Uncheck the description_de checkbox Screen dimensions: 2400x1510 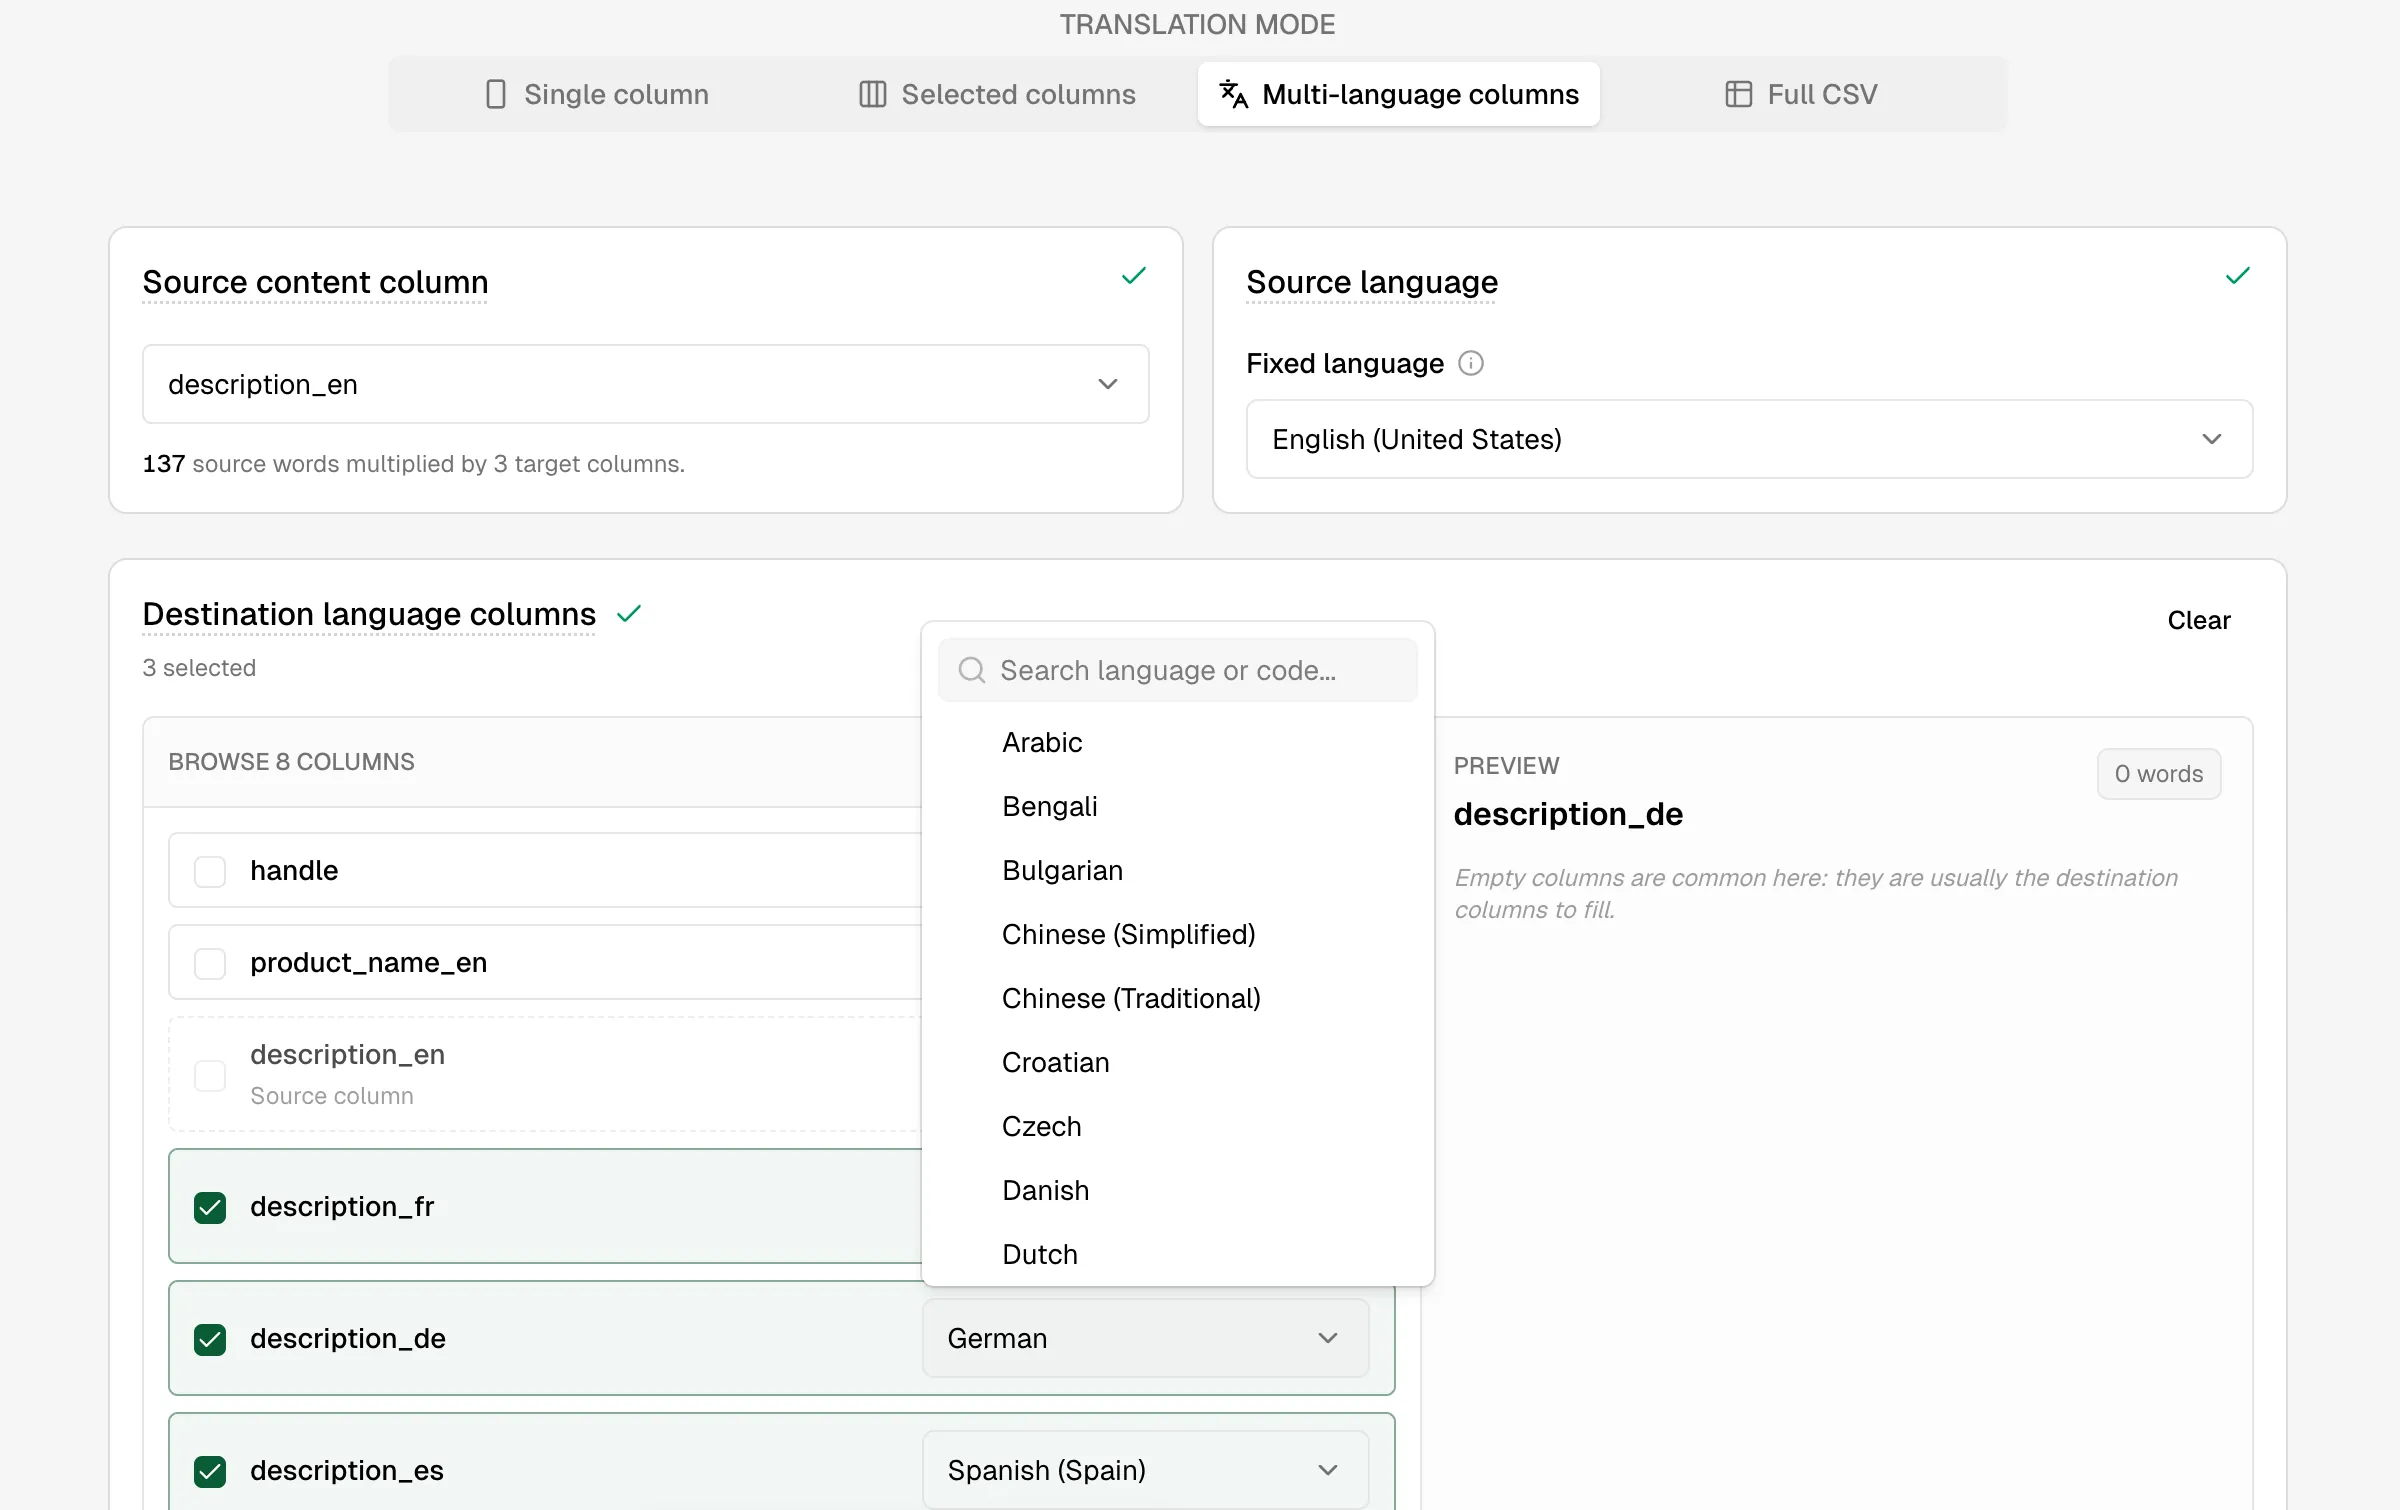[x=210, y=1339]
